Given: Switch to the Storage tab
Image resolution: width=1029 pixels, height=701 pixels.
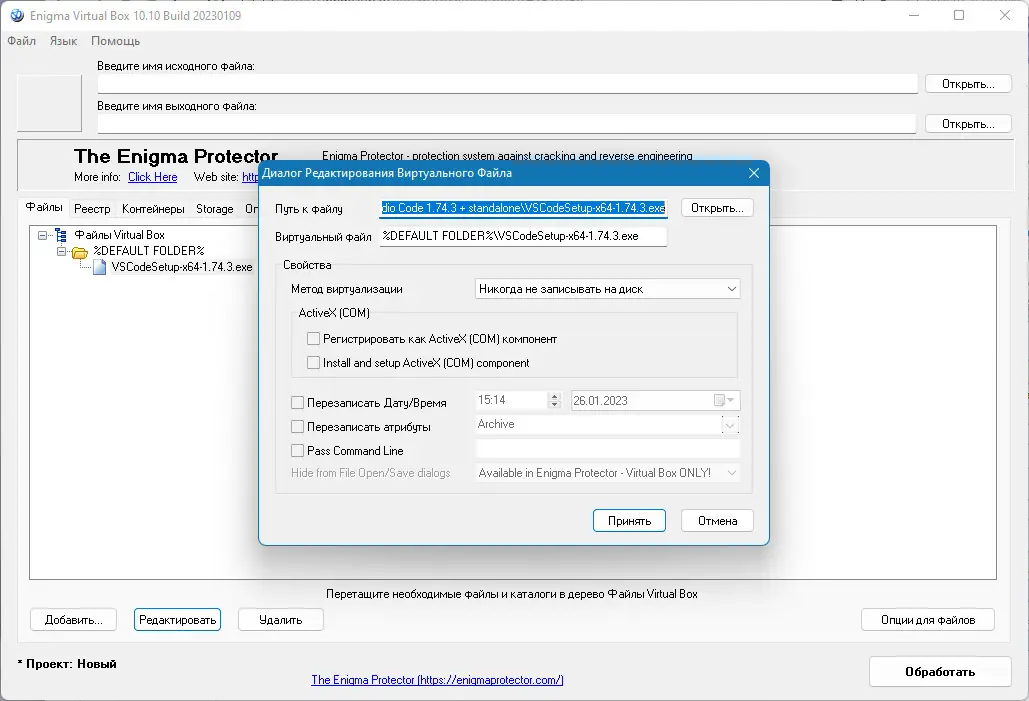Looking at the screenshot, I should pos(215,209).
